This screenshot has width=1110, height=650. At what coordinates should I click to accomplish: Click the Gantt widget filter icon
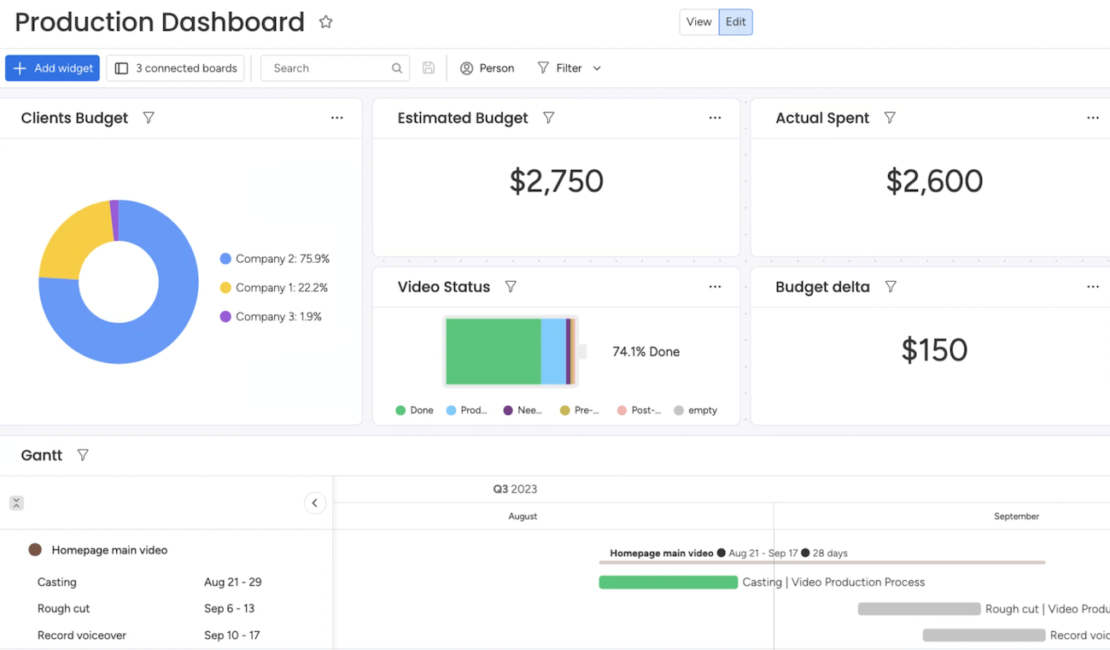pyautogui.click(x=83, y=455)
